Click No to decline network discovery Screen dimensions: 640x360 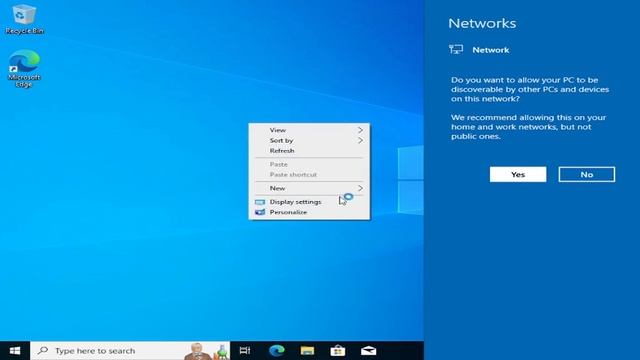click(x=587, y=174)
